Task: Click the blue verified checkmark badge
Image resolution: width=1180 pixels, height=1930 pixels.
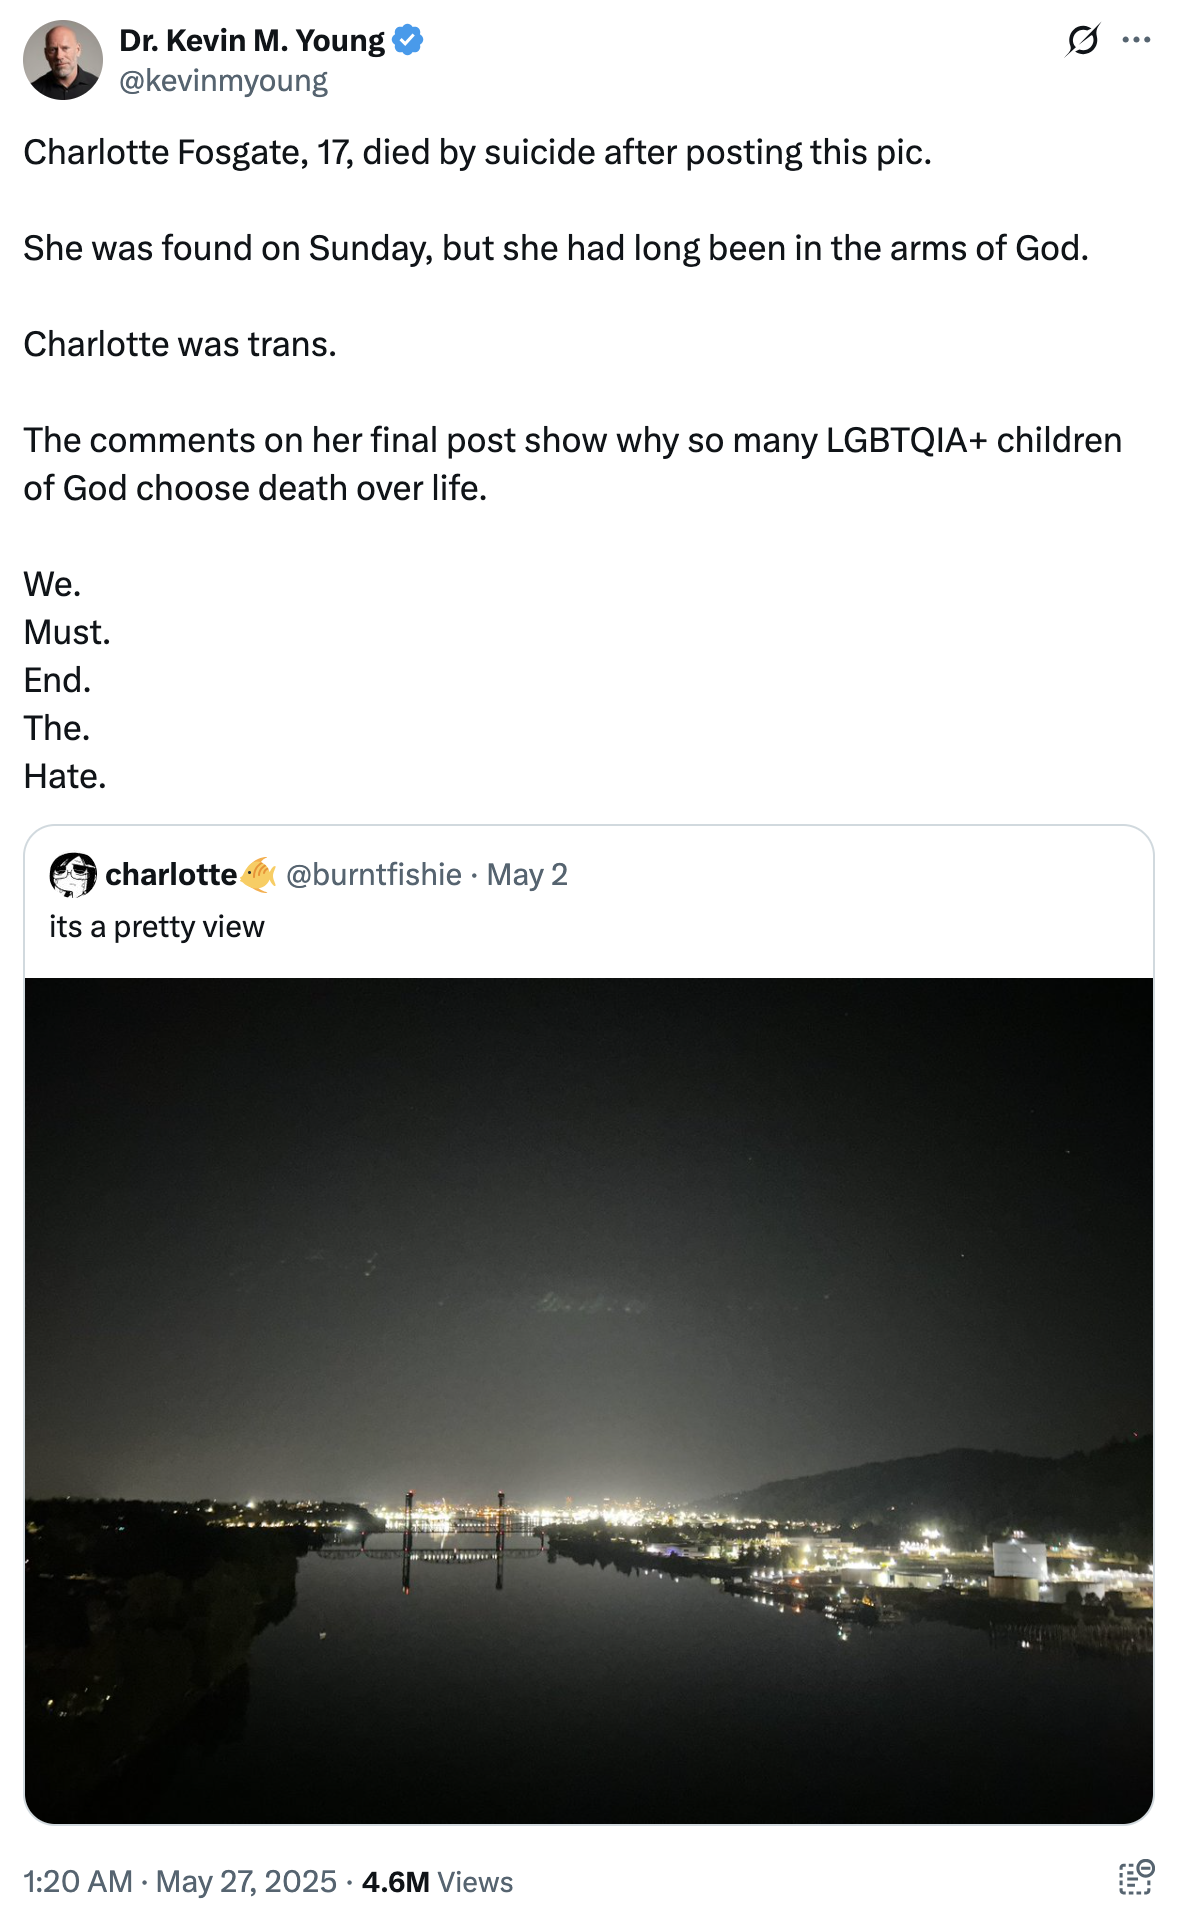Action: pyautogui.click(x=408, y=39)
